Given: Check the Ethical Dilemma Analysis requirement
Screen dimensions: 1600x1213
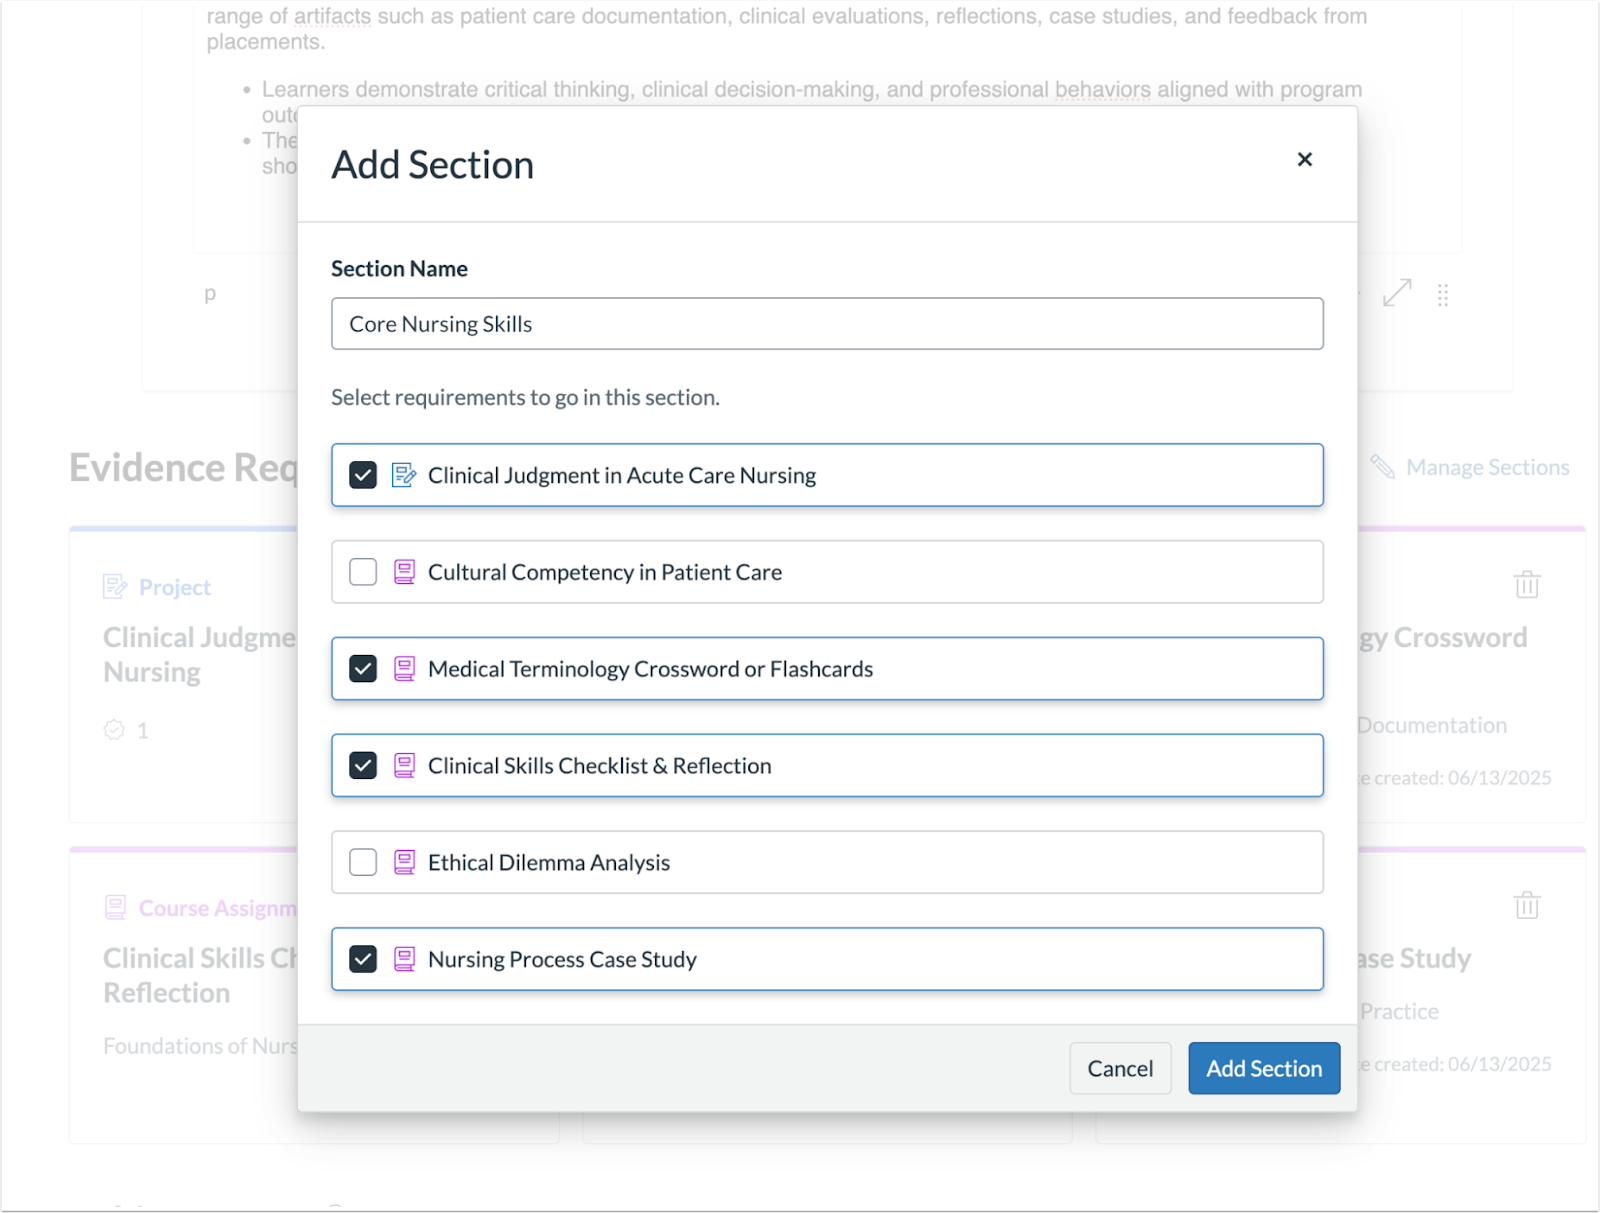Looking at the screenshot, I should click(363, 862).
